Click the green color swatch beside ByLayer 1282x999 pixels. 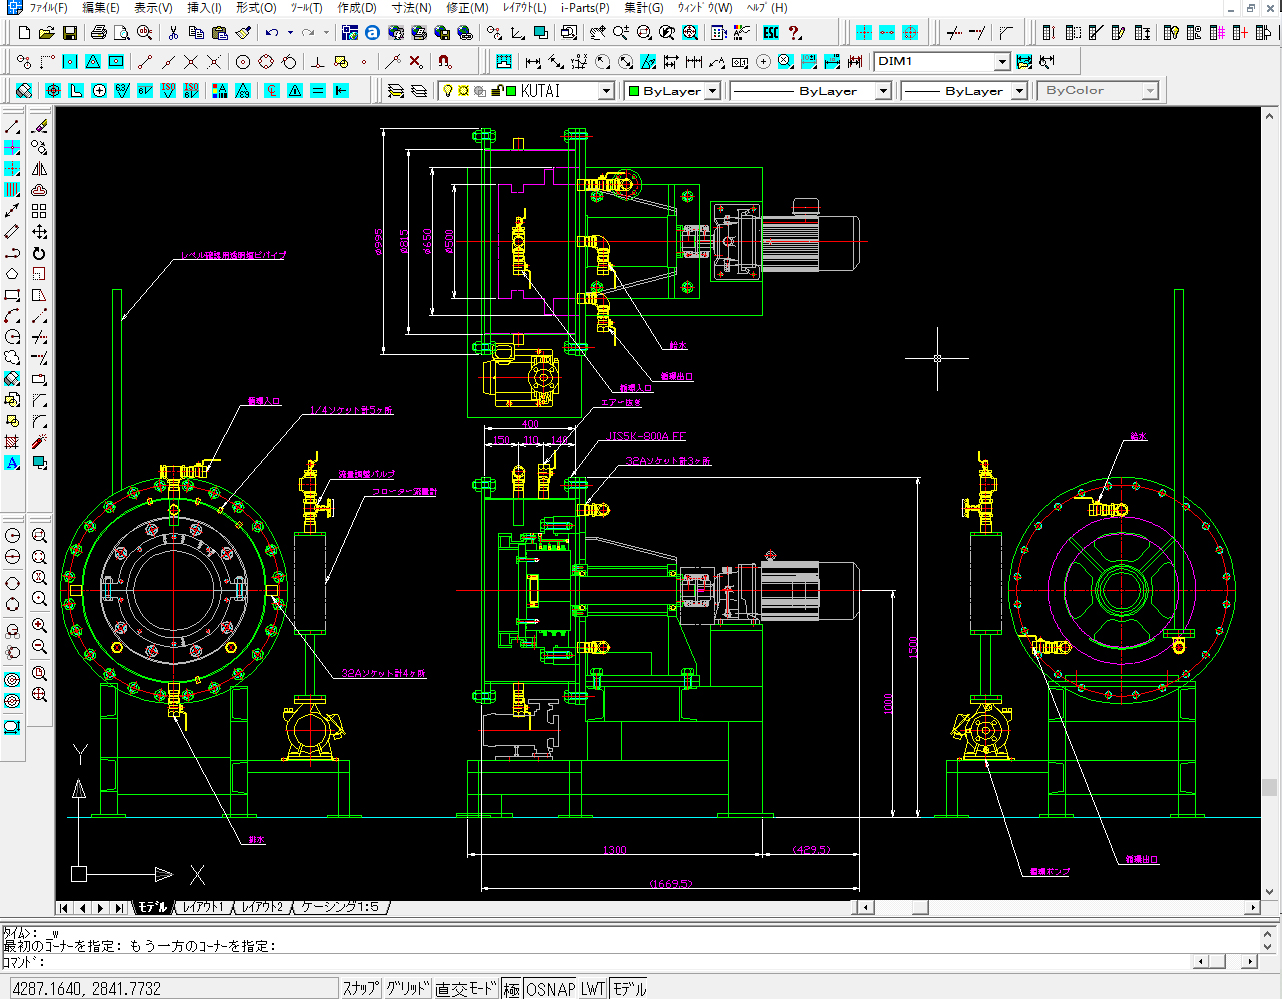coord(633,91)
